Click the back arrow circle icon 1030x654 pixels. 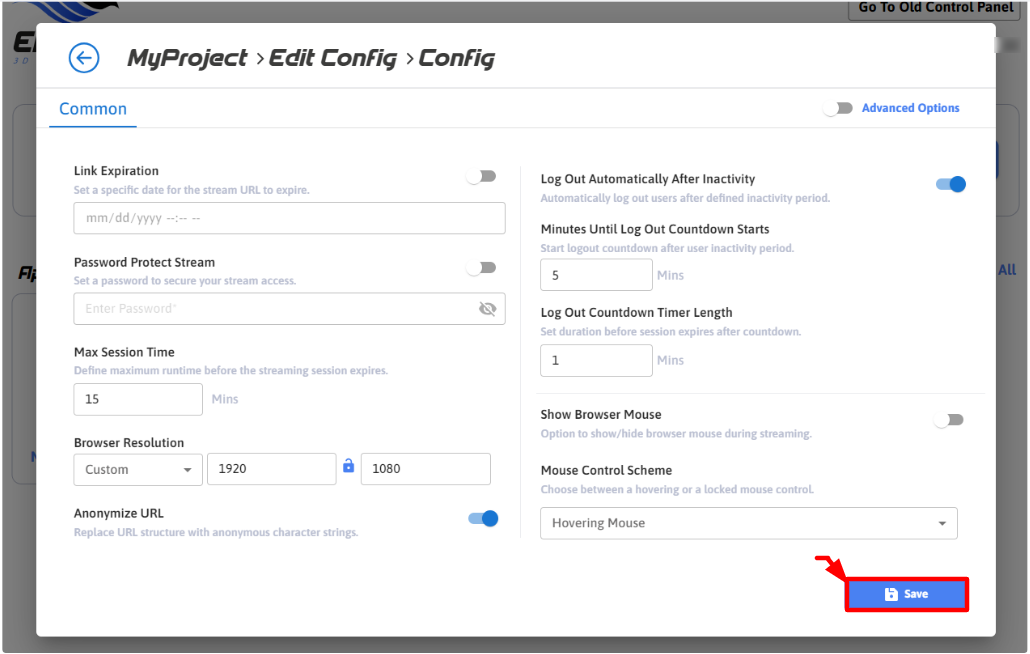pos(84,58)
